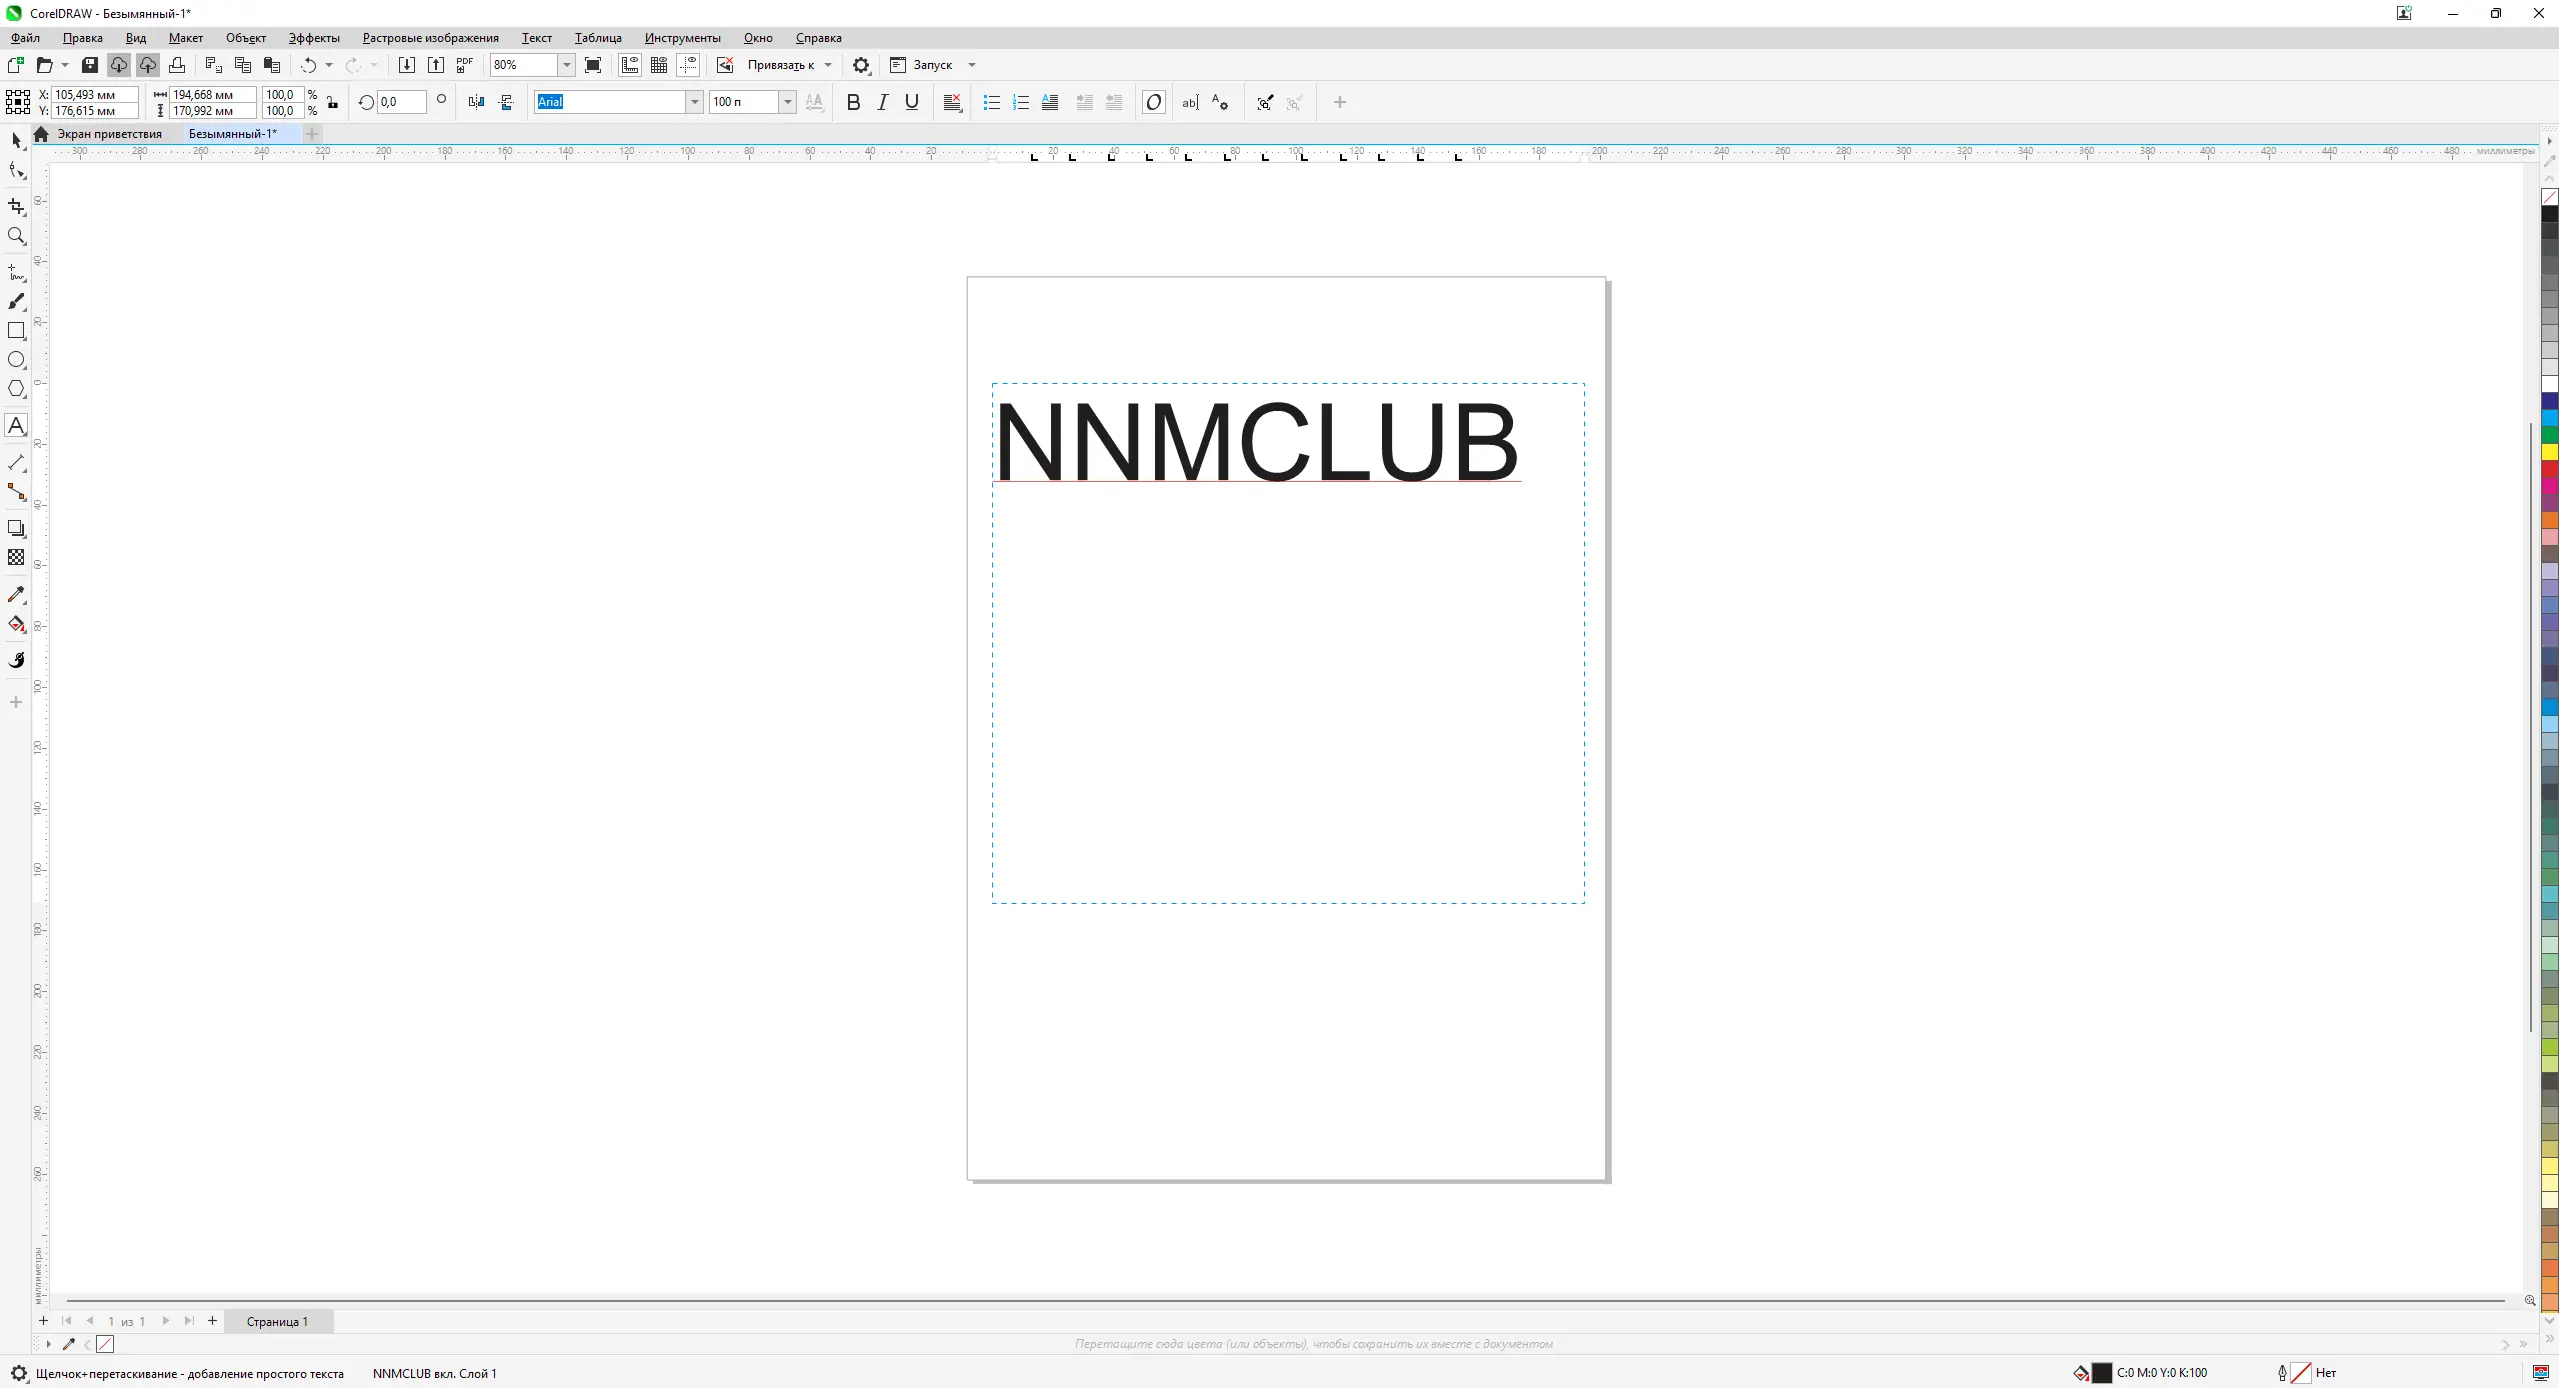Image resolution: width=2559 pixels, height=1388 pixels.
Task: Select the Eyedropper tool
Action: (x=16, y=595)
